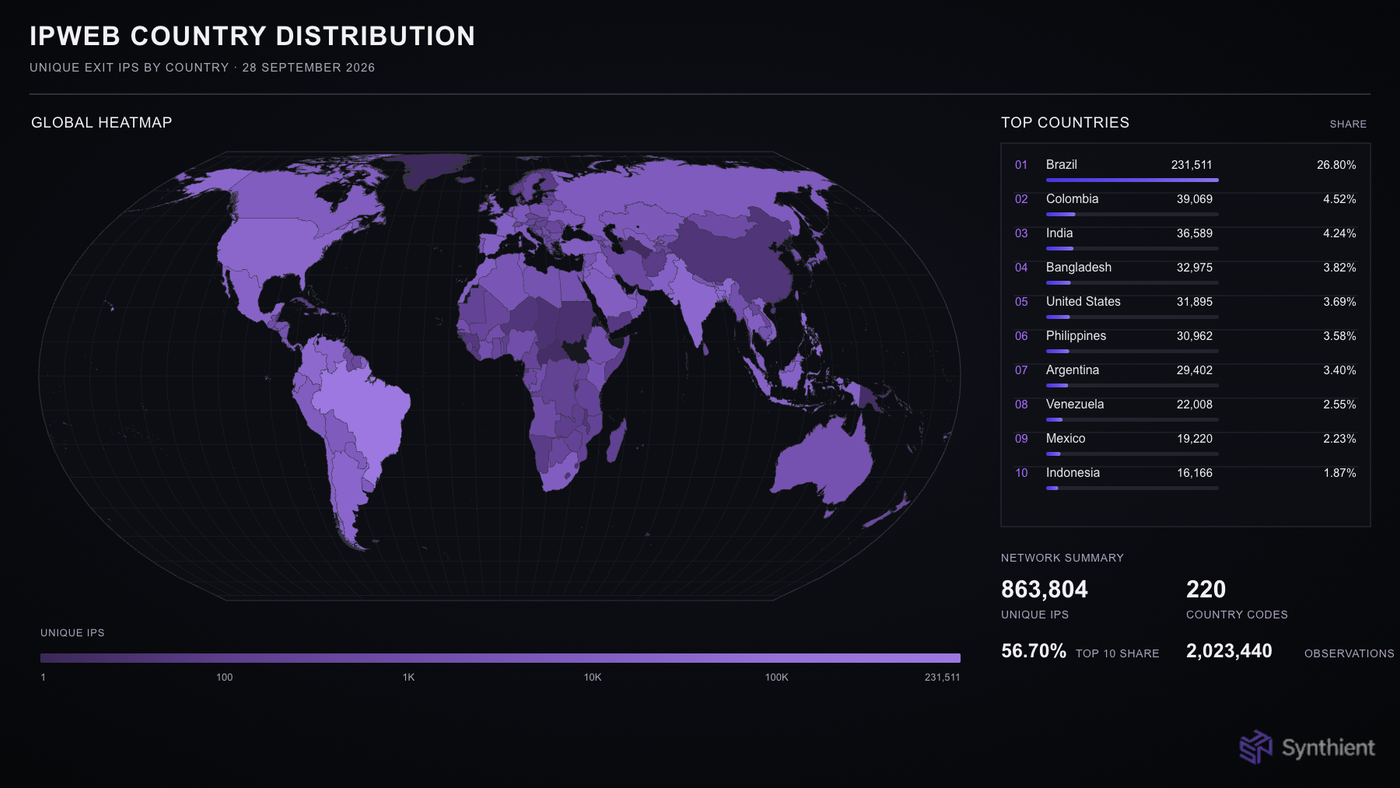This screenshot has height=788, width=1400.
Task: Click the Indonesia country entry
Action: tap(1073, 472)
